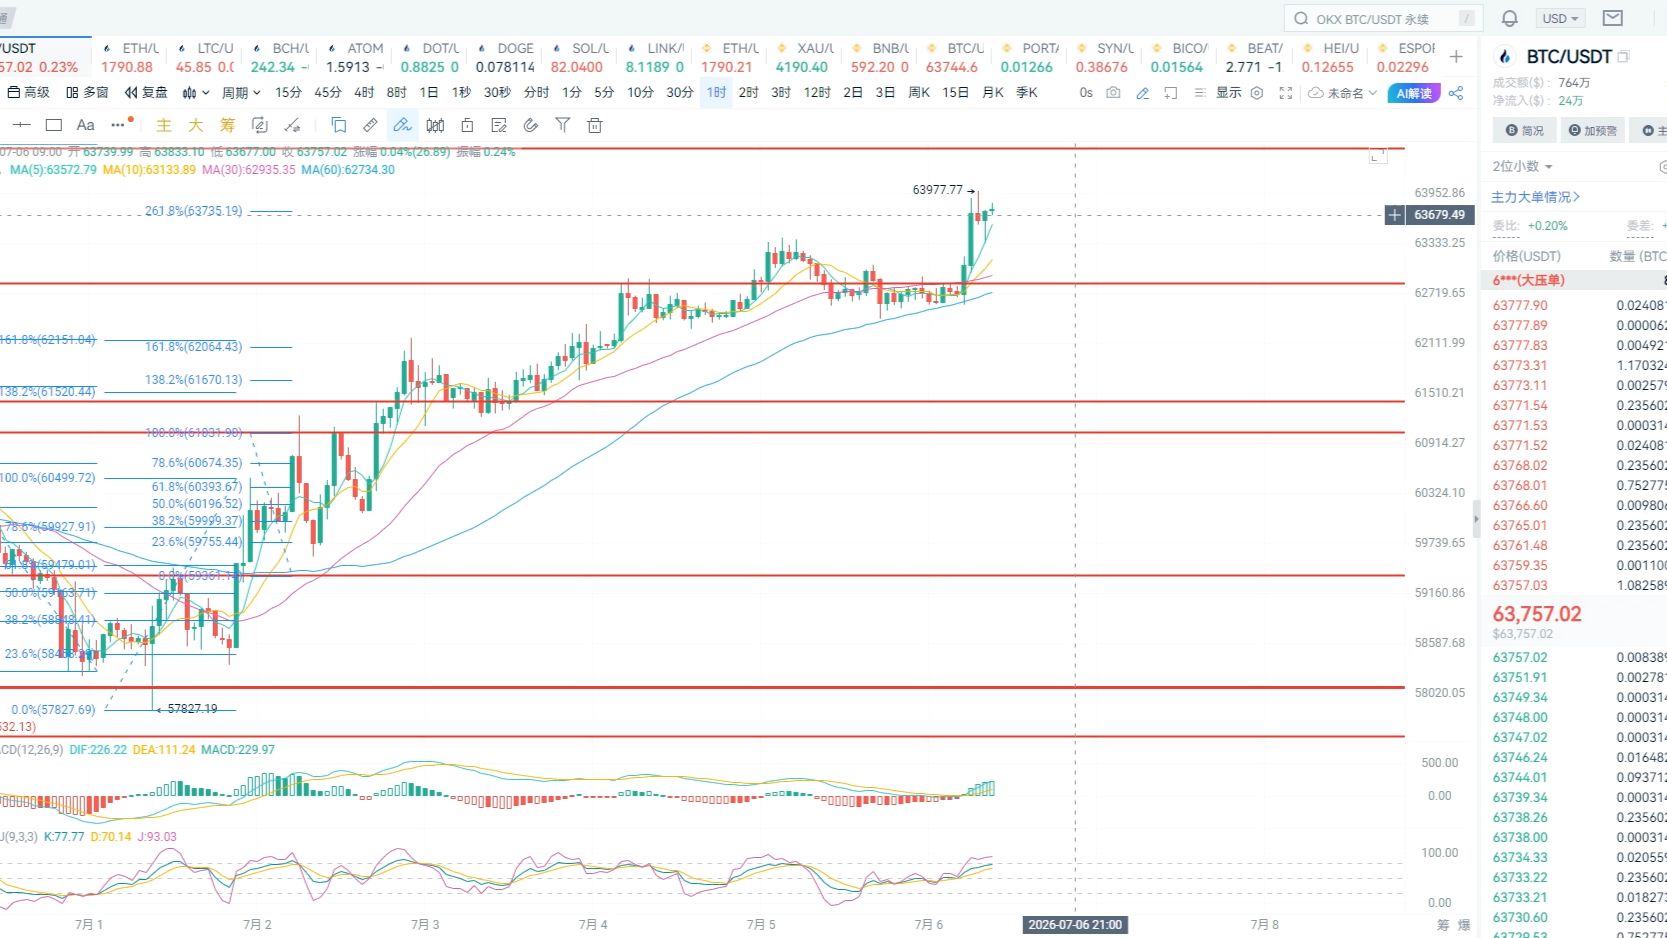Click the crosshair price label 63679.49
Image resolution: width=1667 pixels, height=938 pixels.
tap(1439, 215)
